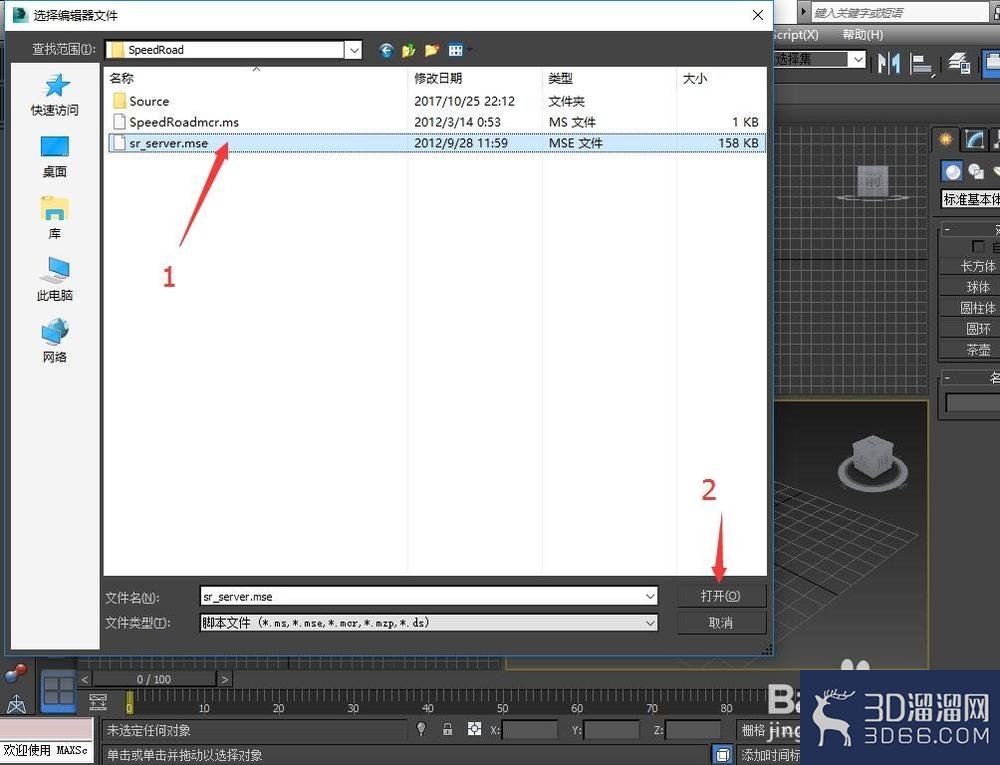Switch to the Create panel tab
Image resolution: width=1000 pixels, height=765 pixels.
[946, 139]
